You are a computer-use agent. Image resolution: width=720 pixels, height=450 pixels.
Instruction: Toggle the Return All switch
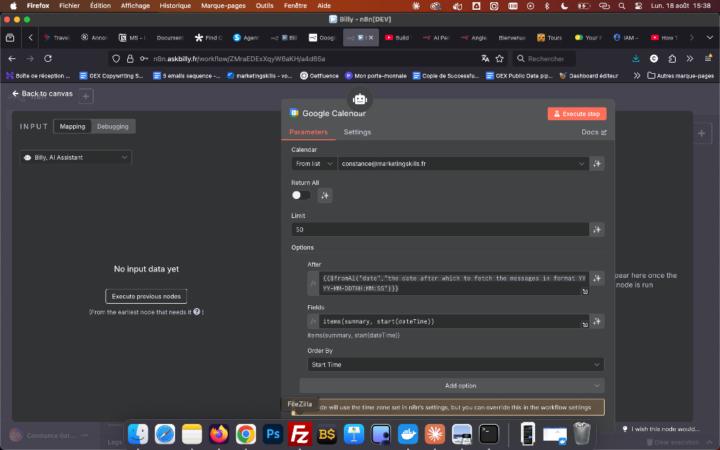coord(301,196)
